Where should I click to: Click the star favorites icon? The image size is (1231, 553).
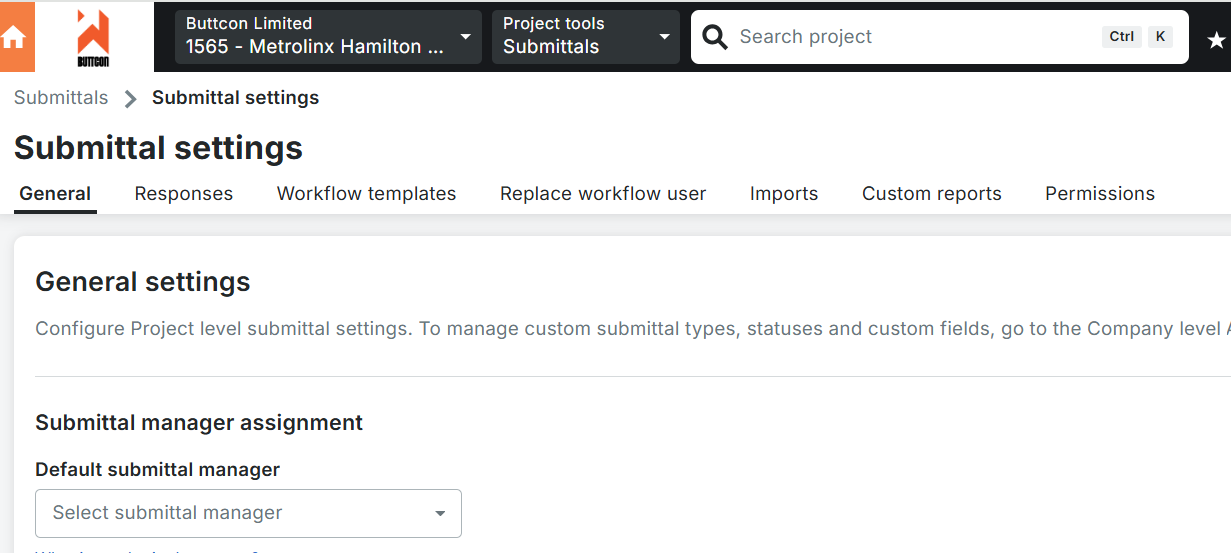pyautogui.click(x=1216, y=39)
